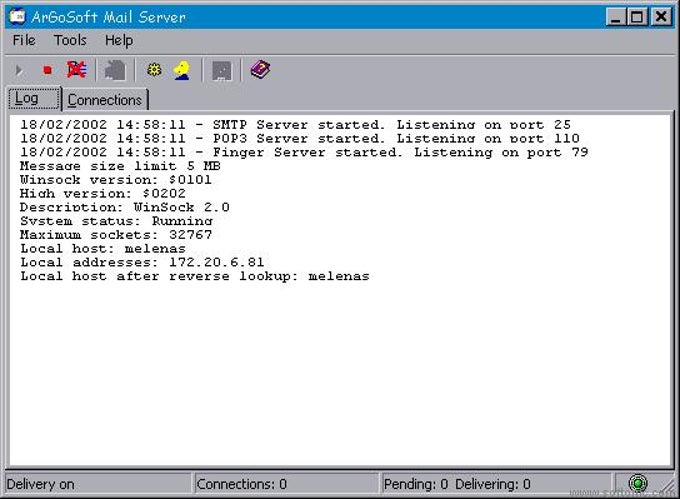Click the Description: WinSock 2.0 line
This screenshot has width=680, height=499.
tap(124, 207)
